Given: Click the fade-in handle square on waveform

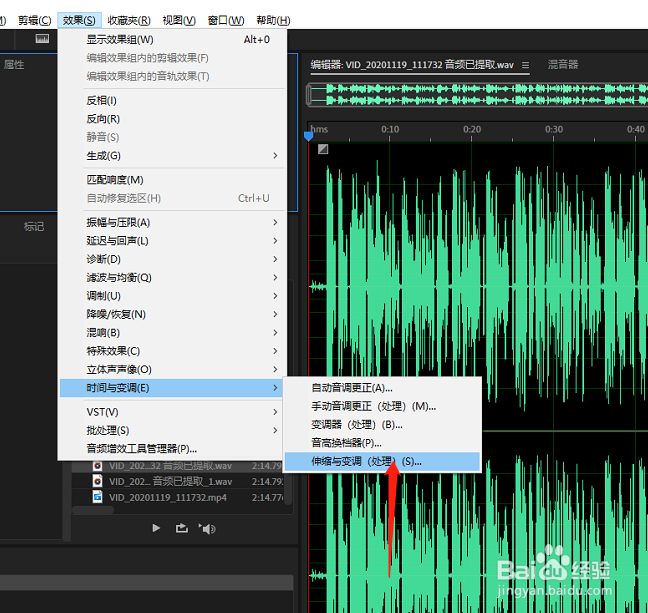Looking at the screenshot, I should click(323, 149).
